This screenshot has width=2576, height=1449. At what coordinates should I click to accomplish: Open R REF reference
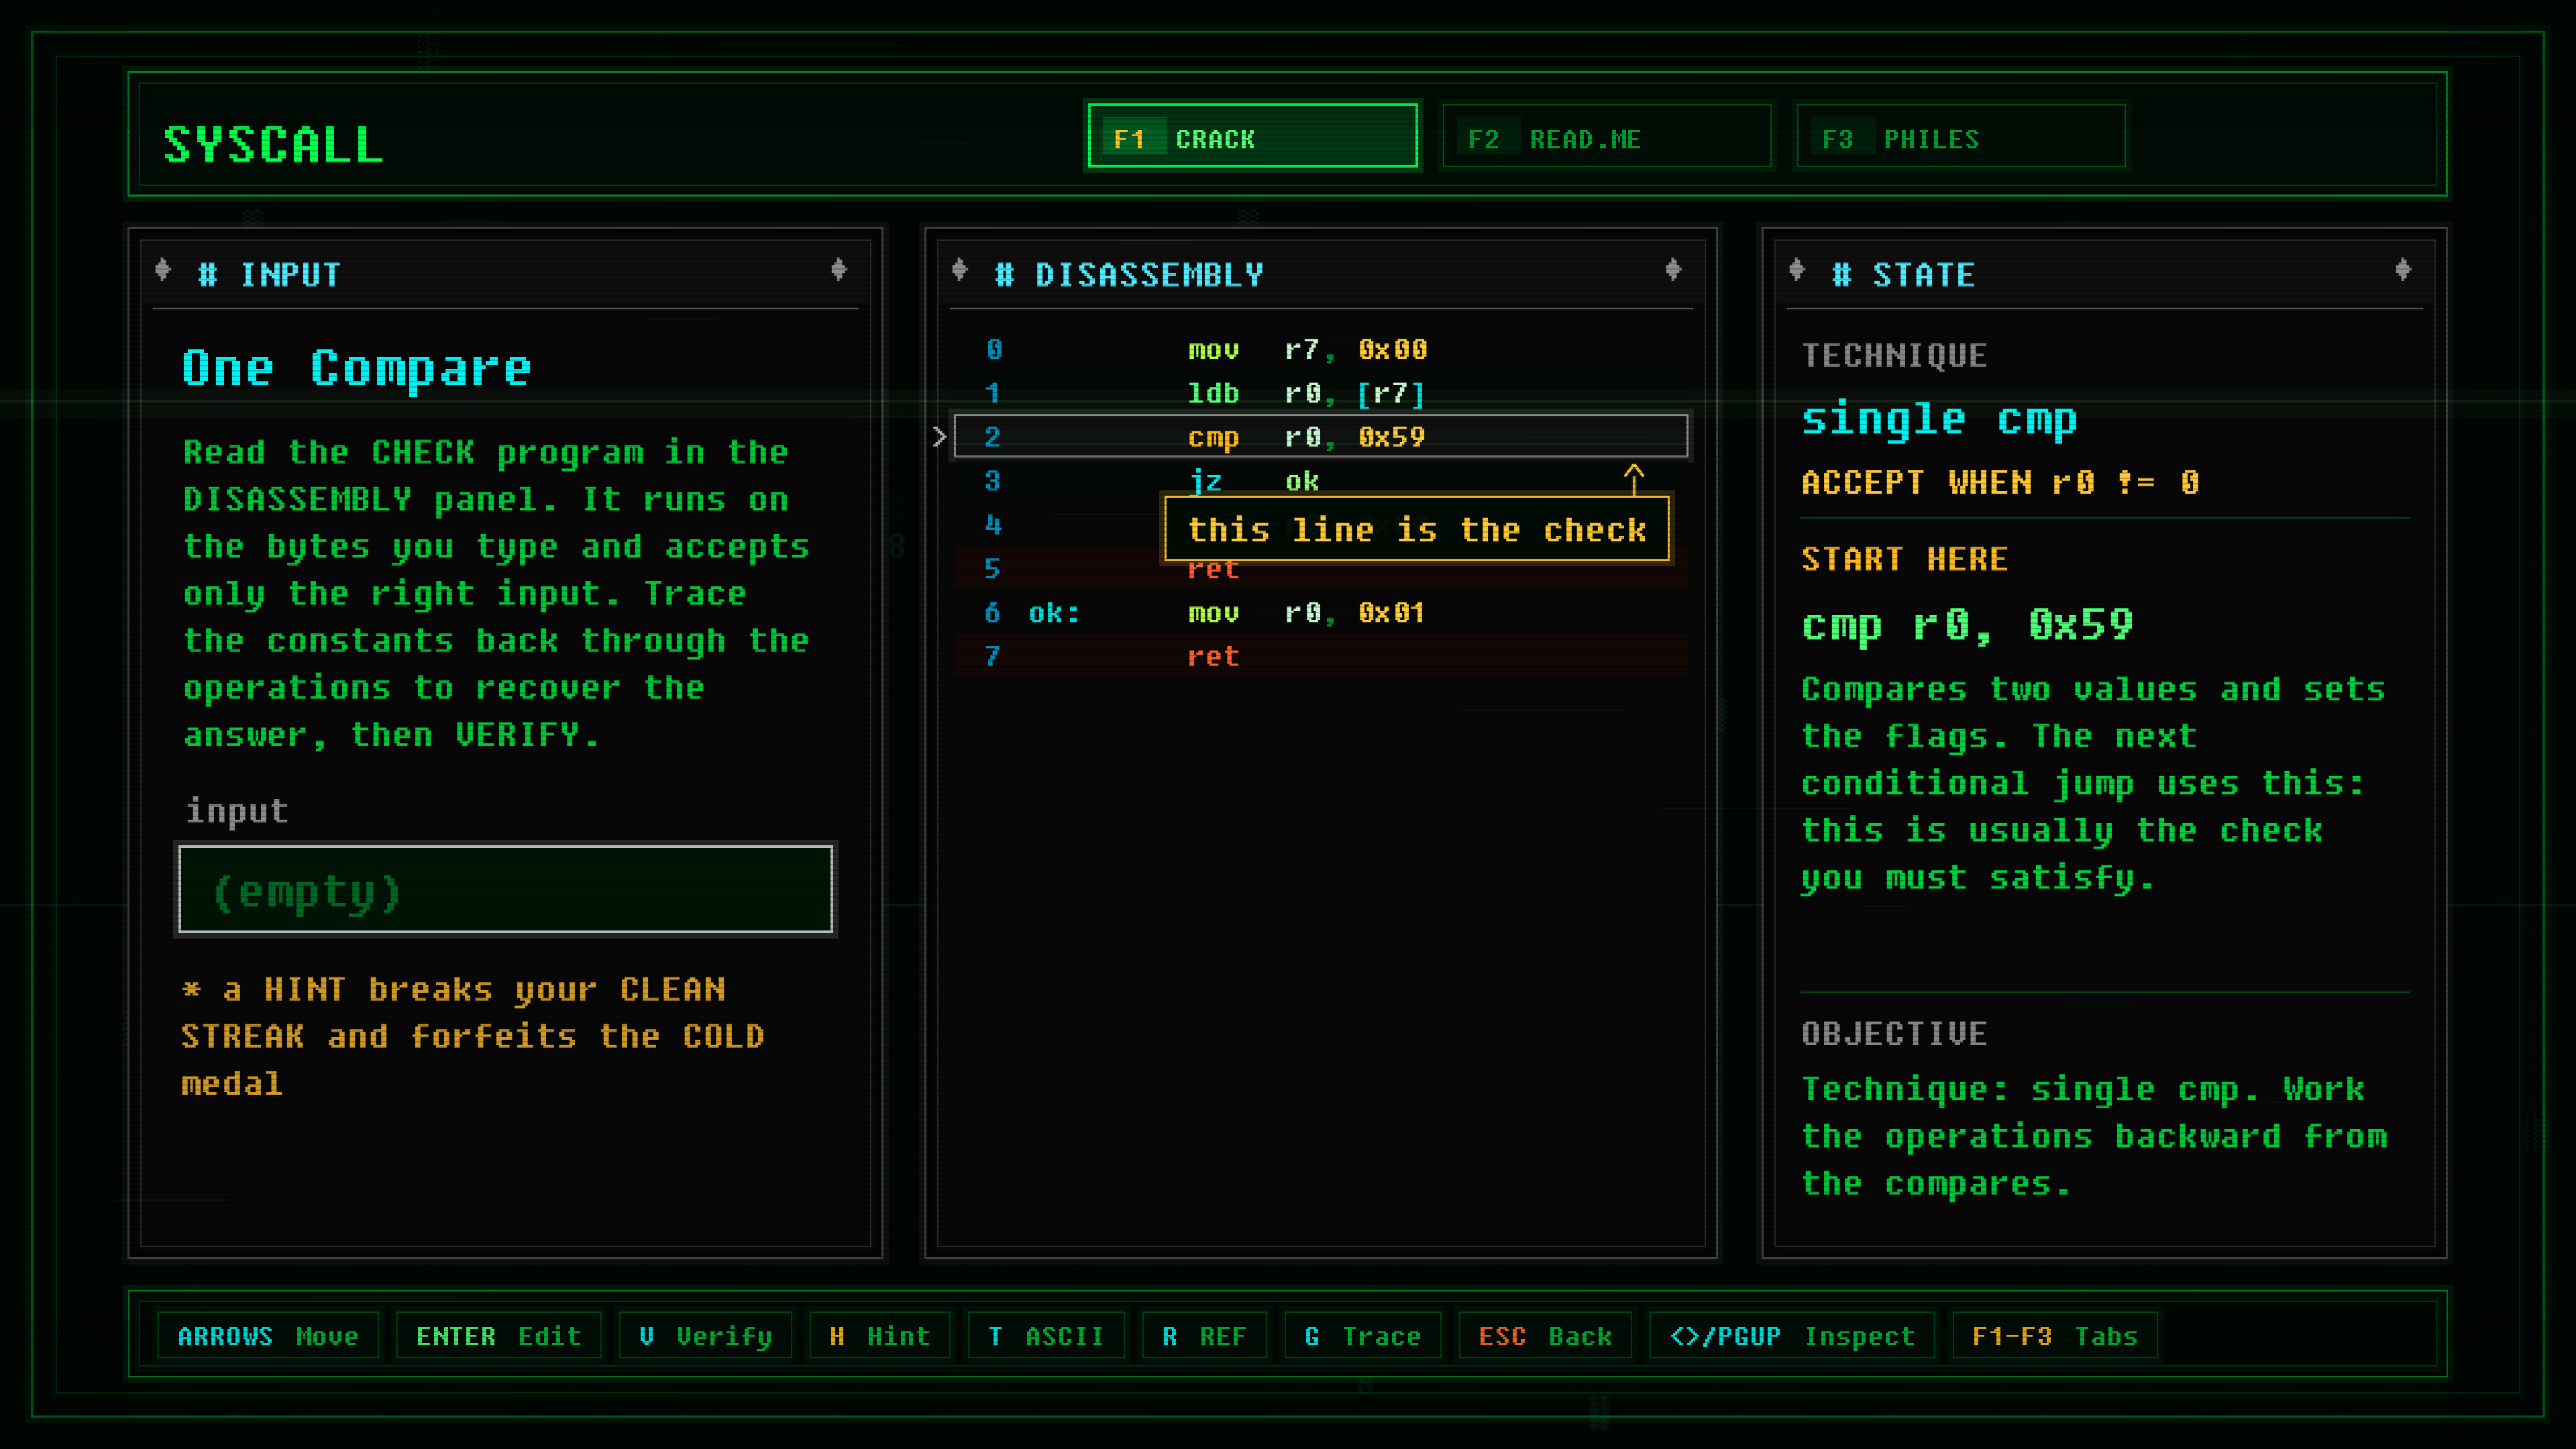point(1204,1336)
